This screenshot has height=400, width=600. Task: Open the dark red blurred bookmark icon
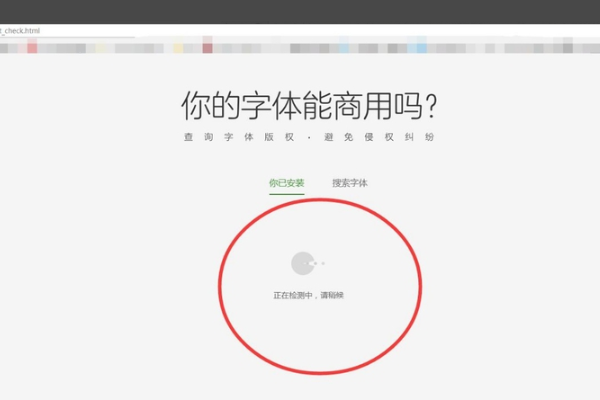(207, 48)
